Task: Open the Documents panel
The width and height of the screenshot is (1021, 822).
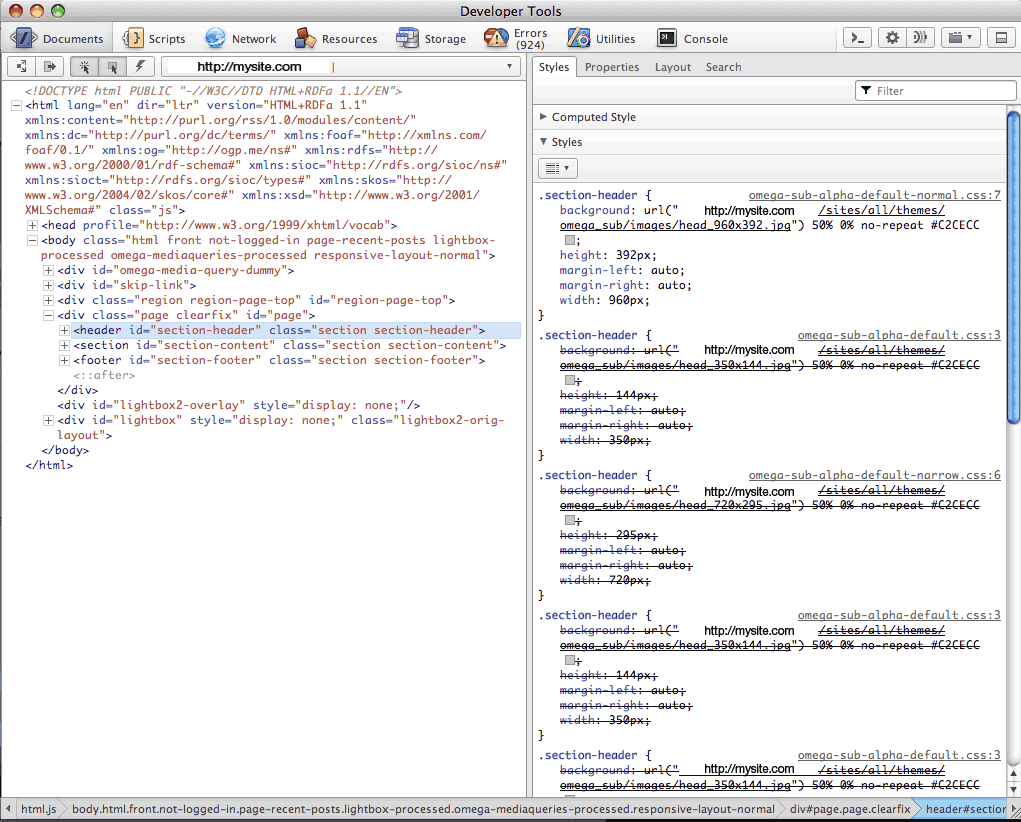Action: click(x=57, y=38)
